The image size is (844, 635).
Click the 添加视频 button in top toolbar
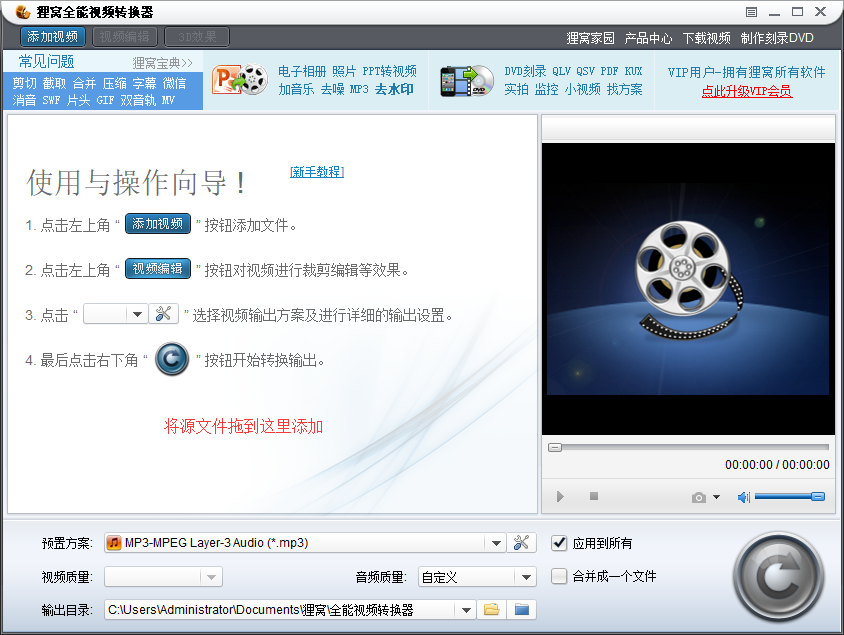(53, 37)
